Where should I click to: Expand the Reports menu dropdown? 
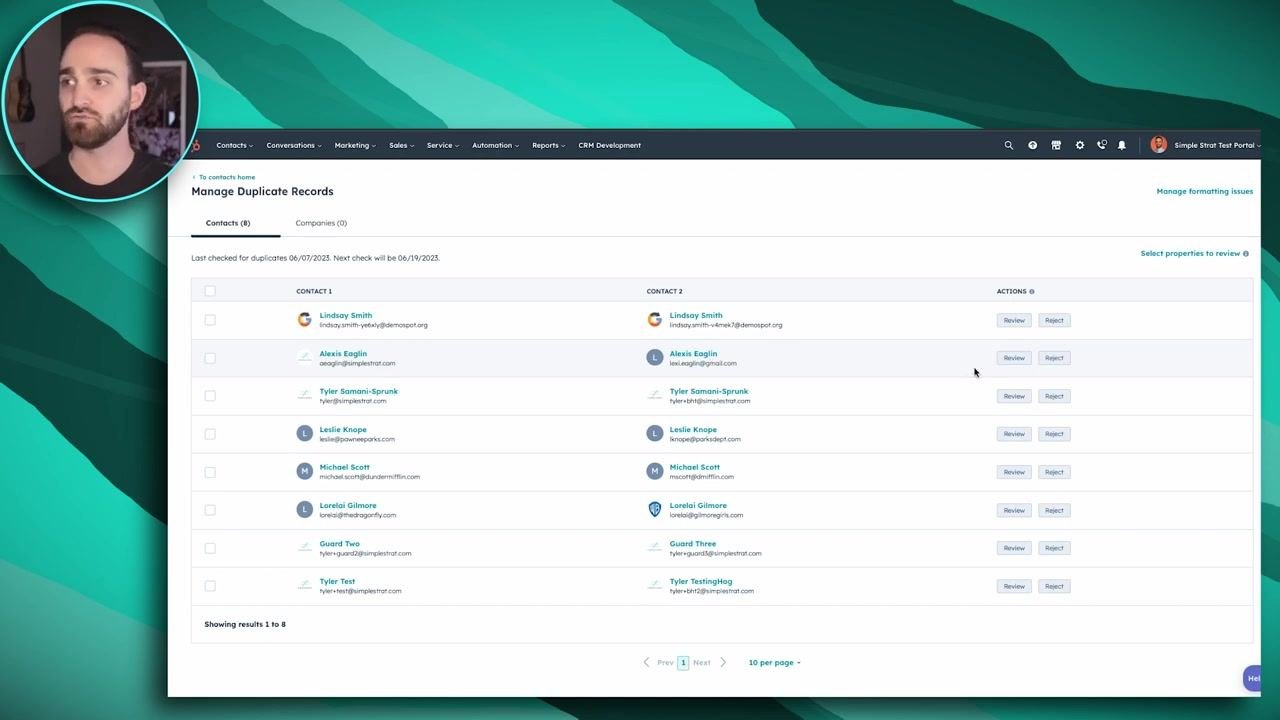[548, 145]
